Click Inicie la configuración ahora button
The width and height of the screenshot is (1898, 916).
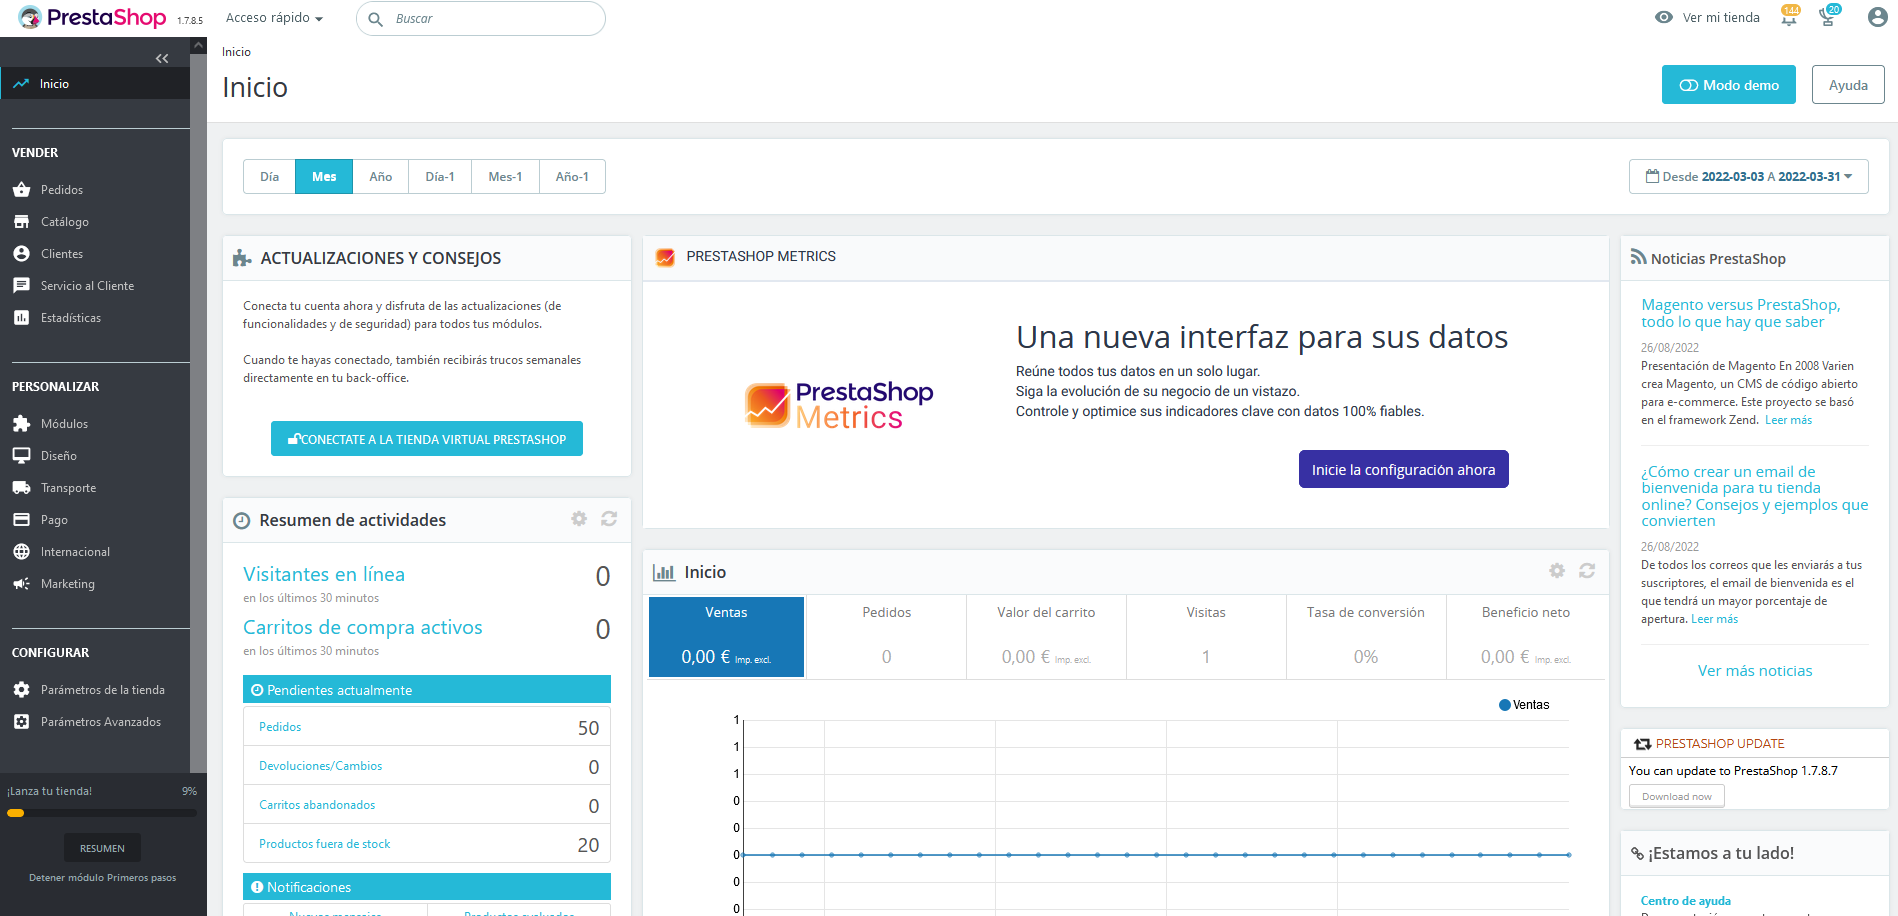tap(1403, 470)
